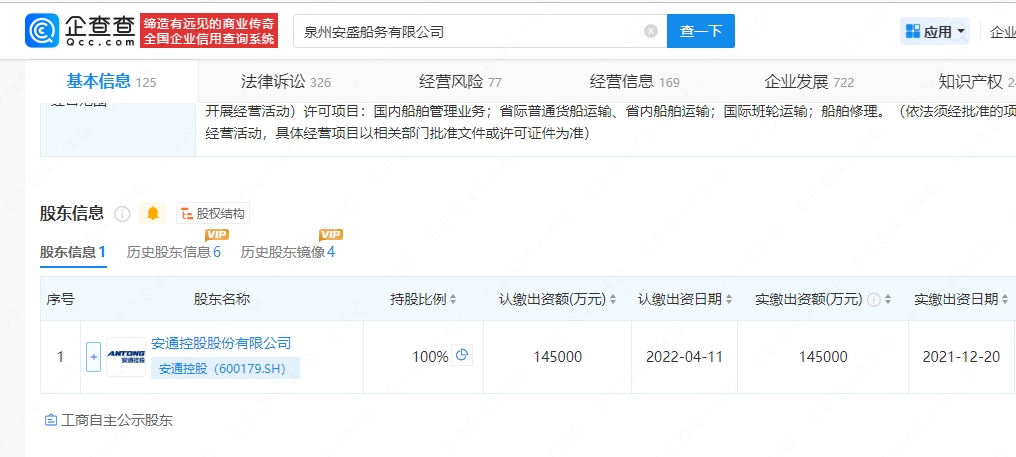
Task: Click the 2021-12-20 paid-in date cell
Action: (961, 357)
